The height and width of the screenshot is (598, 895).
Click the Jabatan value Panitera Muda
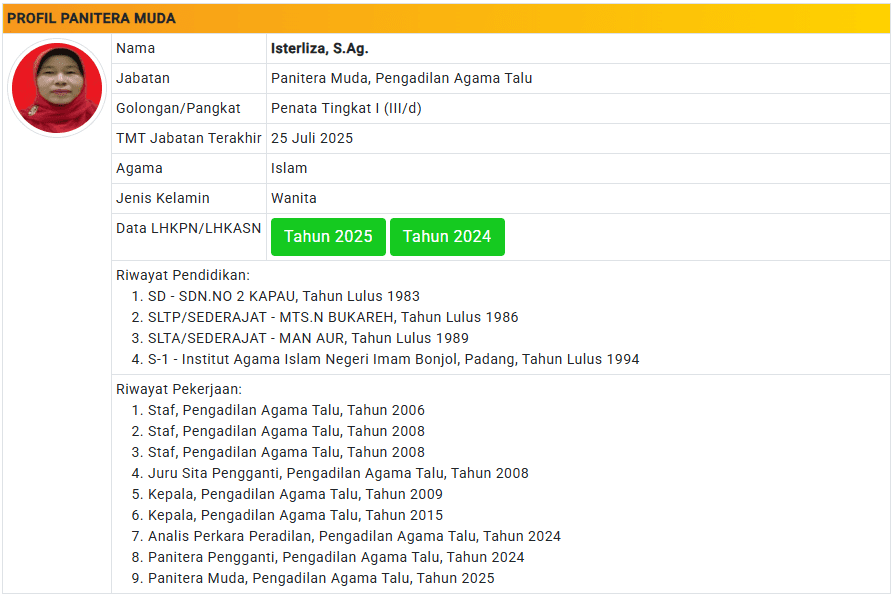tap(401, 78)
